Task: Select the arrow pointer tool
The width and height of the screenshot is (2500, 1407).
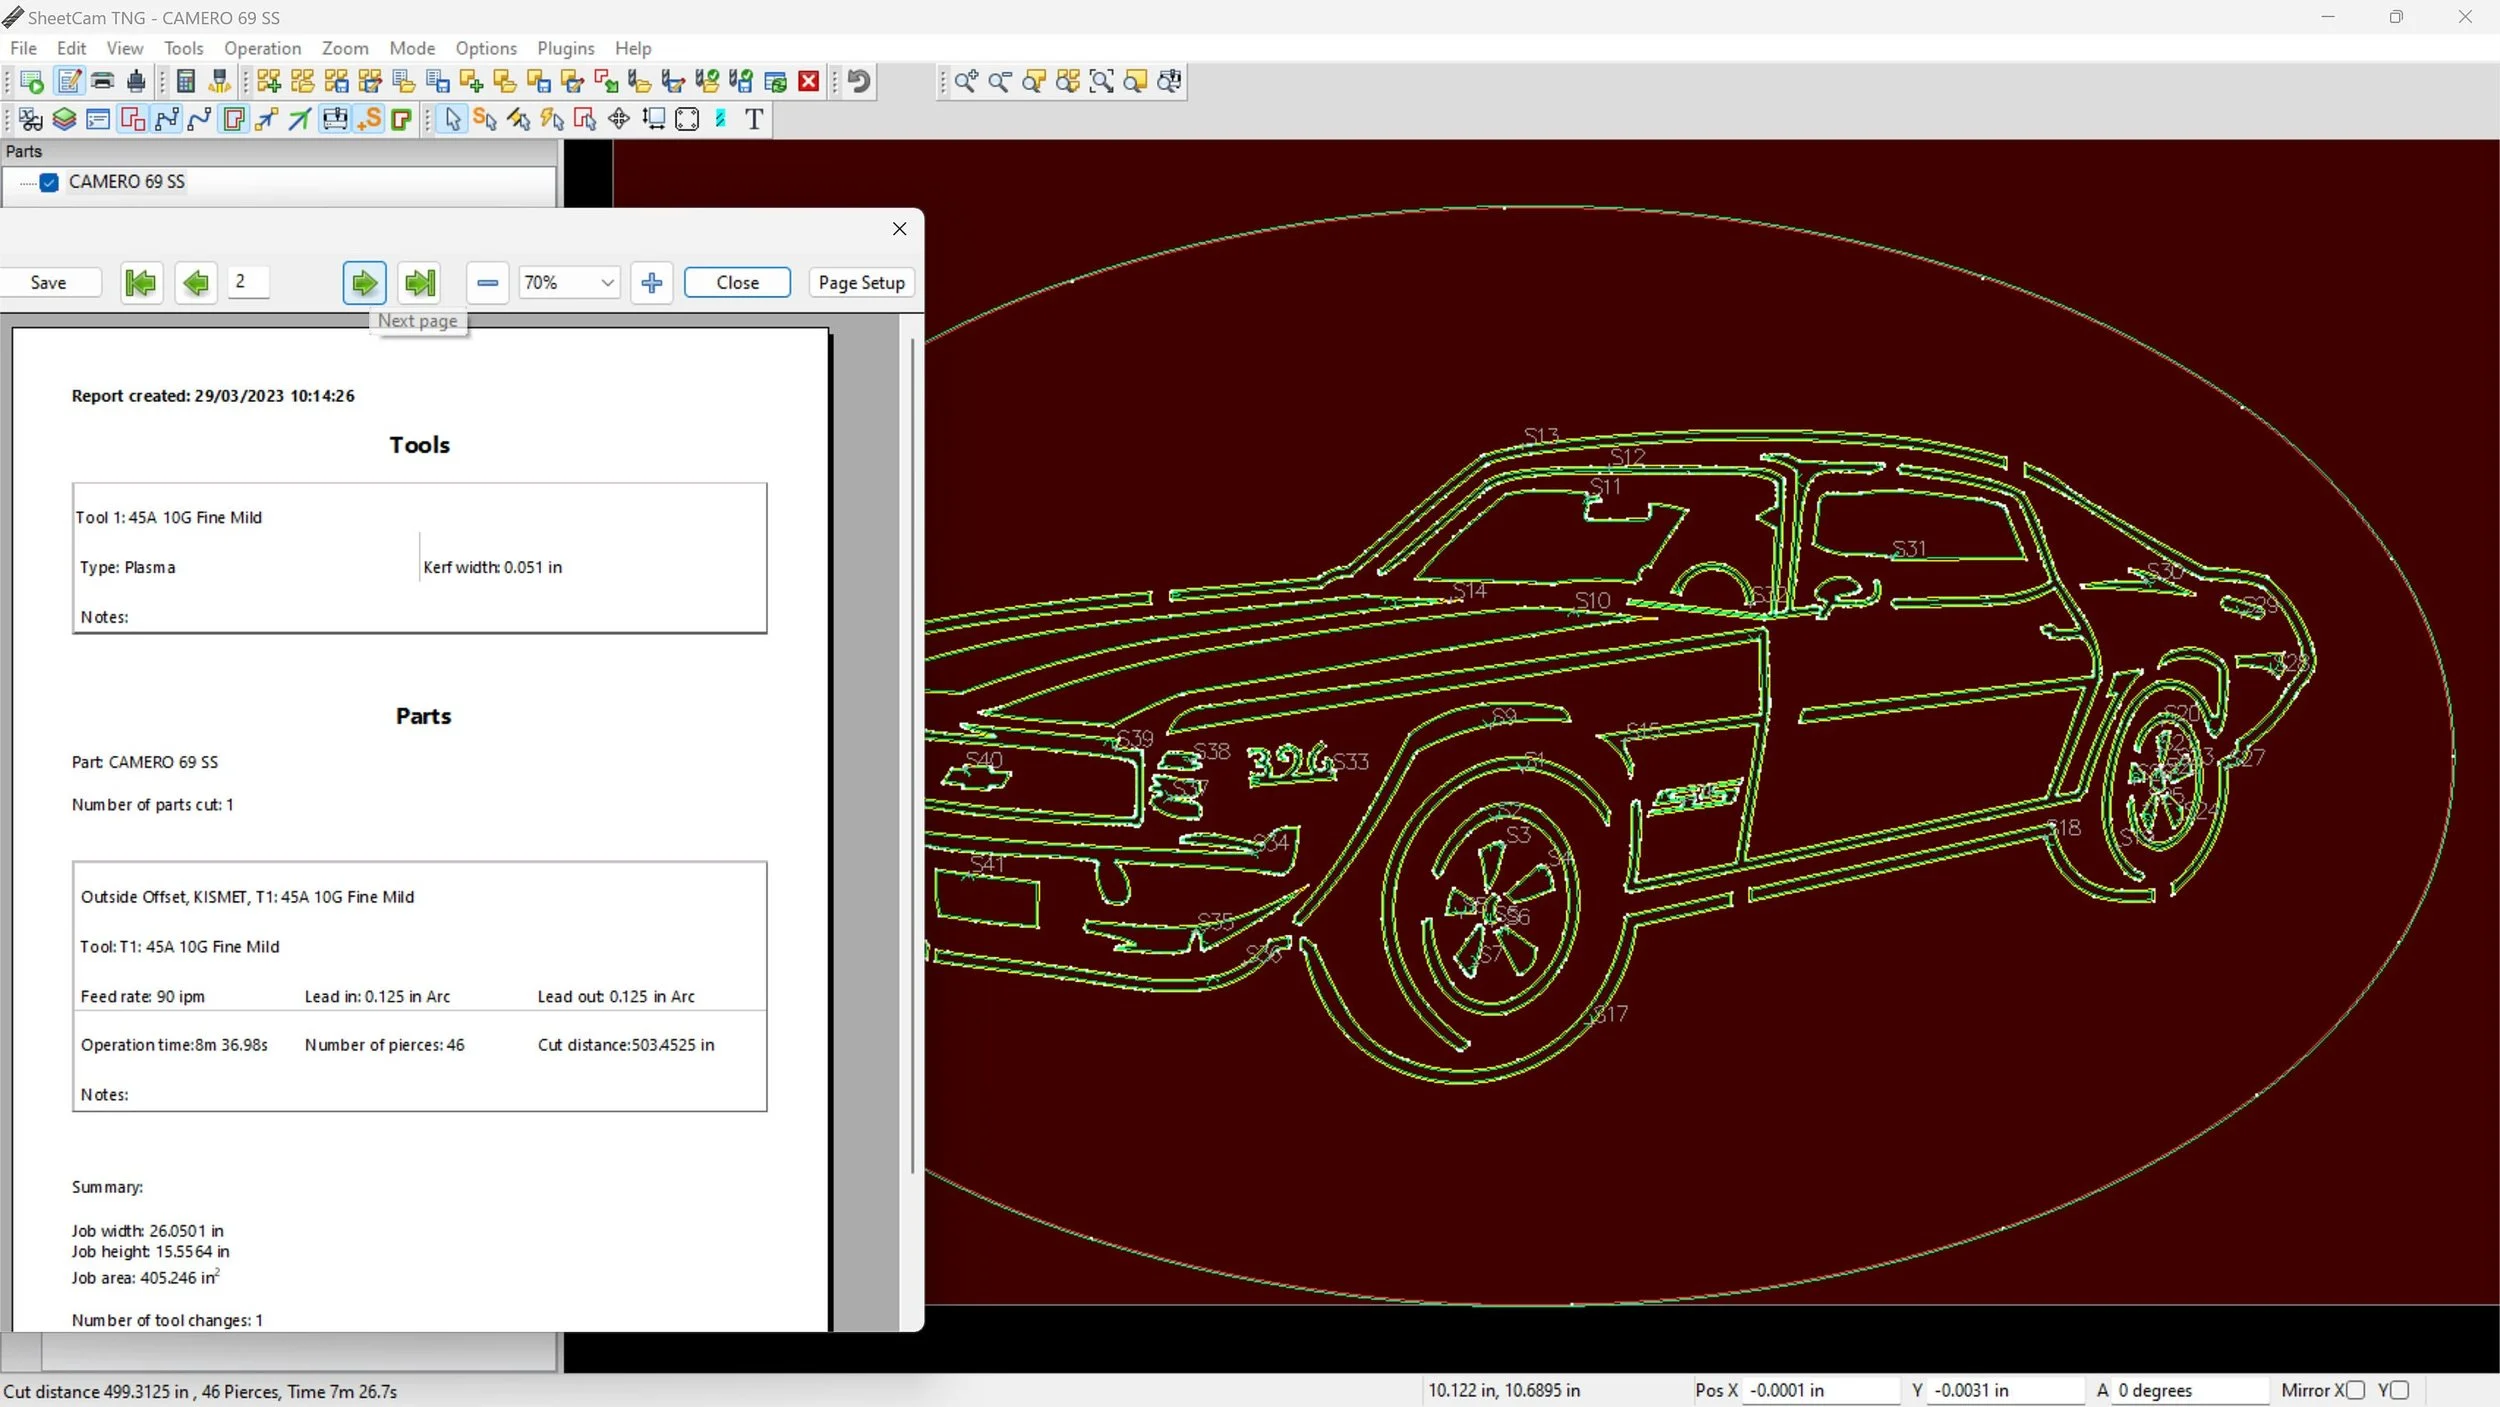Action: [453, 119]
